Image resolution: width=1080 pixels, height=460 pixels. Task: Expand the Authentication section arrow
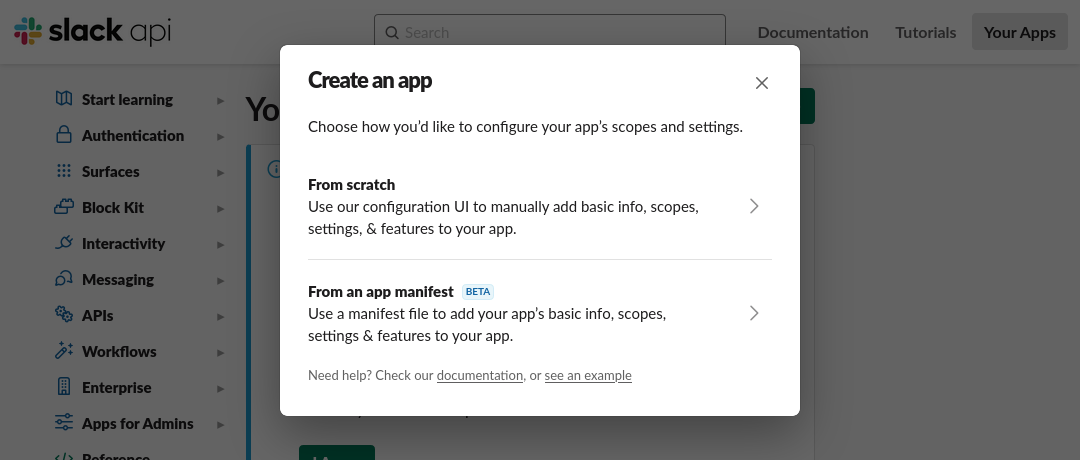coord(220,136)
